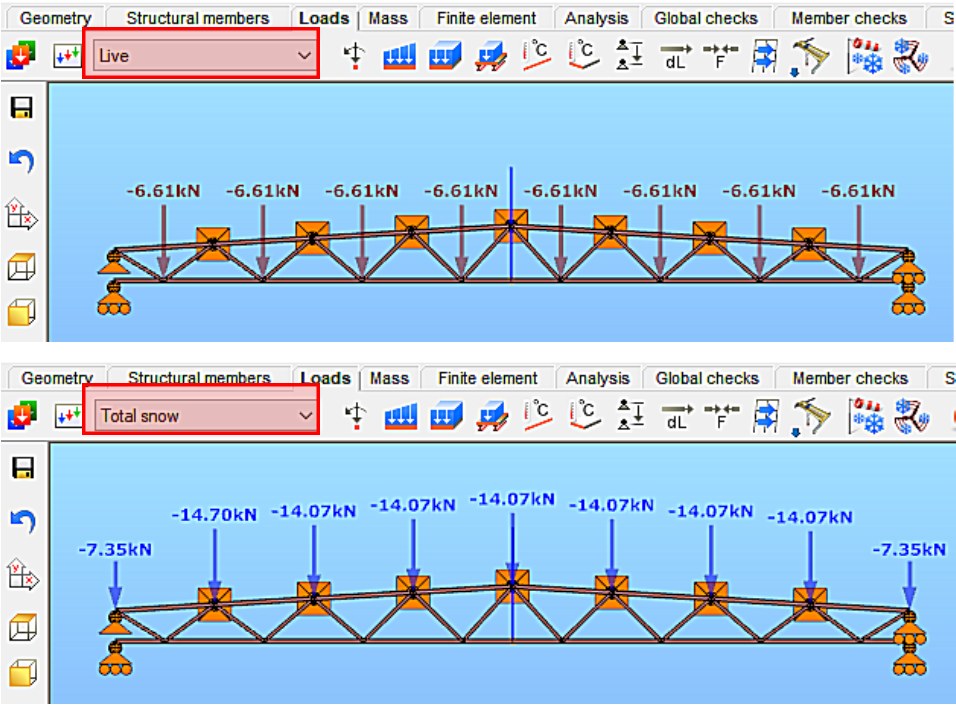Image resolution: width=956 pixels, height=707 pixels.
Task: Select nodal point load tool in Live view
Action: pyautogui.click(x=354, y=55)
